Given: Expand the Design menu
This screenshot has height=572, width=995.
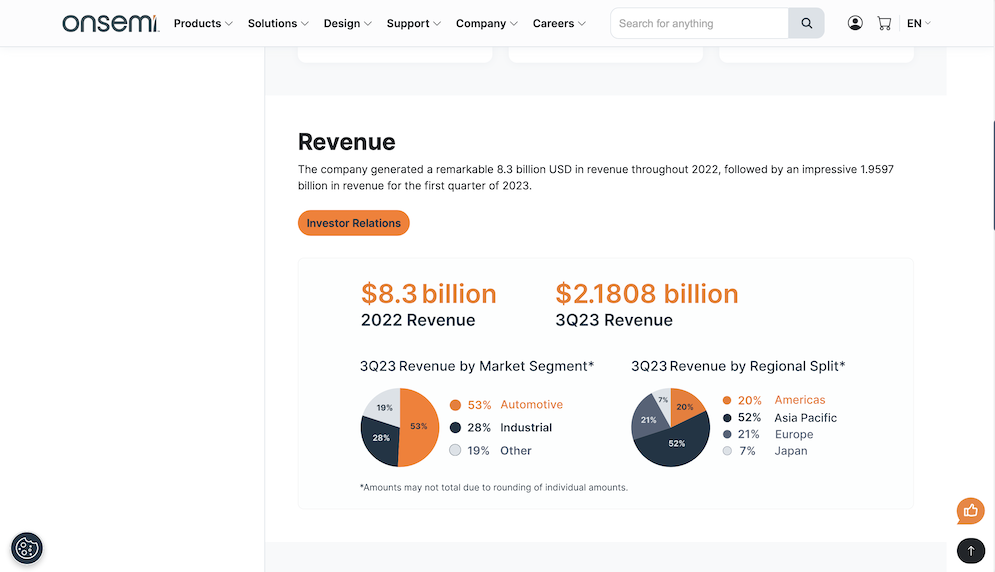Looking at the screenshot, I should (x=348, y=23).
